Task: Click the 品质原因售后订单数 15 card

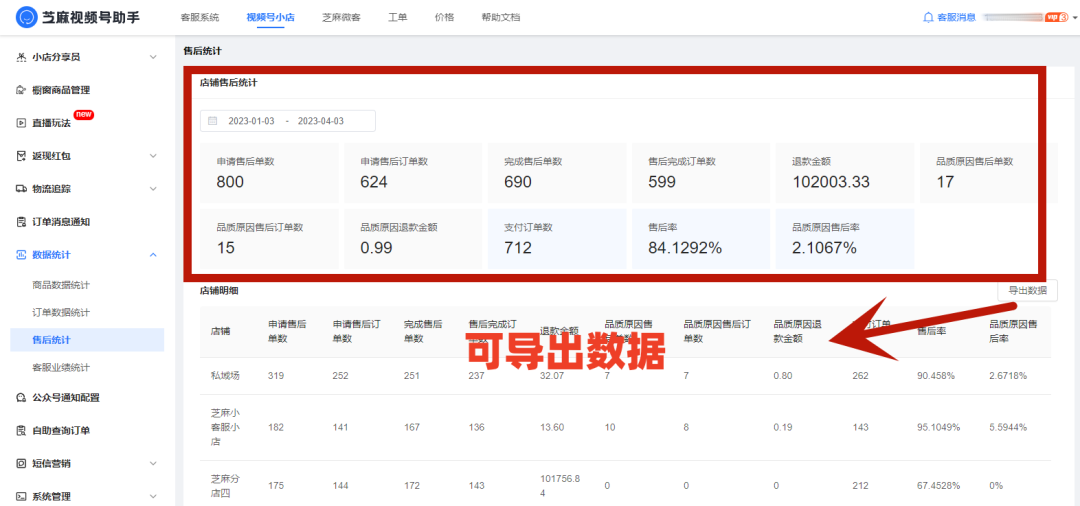Action: [269, 239]
